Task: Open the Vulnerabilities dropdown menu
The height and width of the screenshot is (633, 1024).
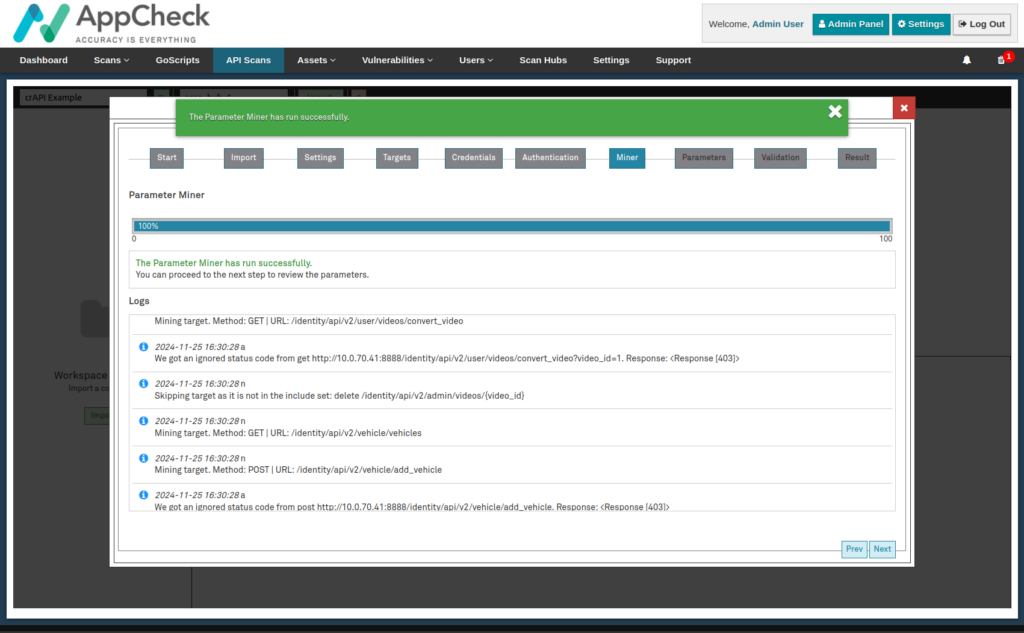Action: click(x=397, y=60)
